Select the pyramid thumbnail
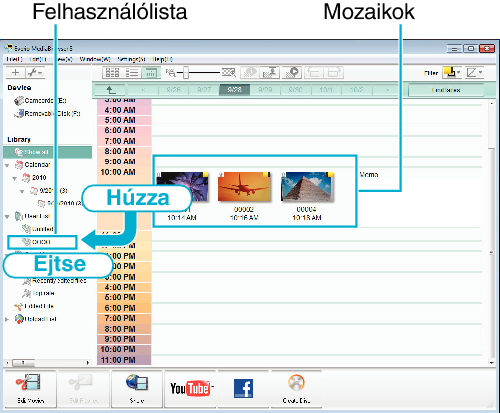 [307, 187]
